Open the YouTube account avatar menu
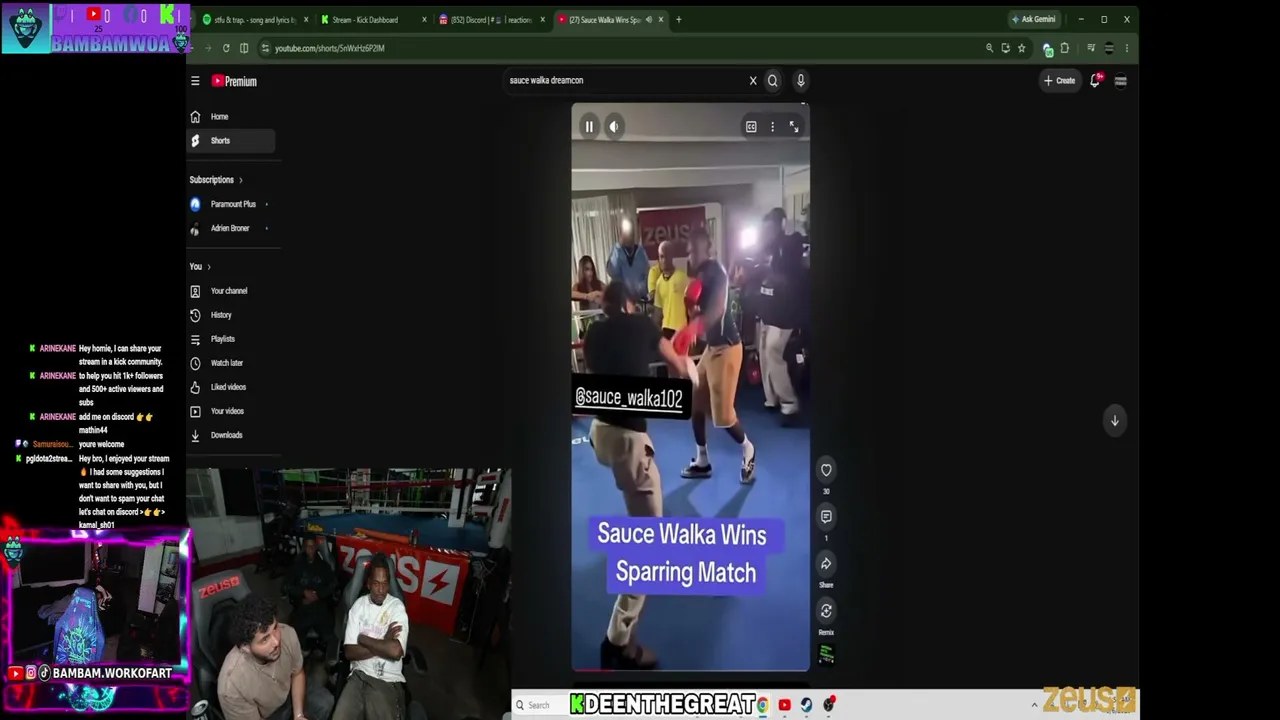The width and height of the screenshot is (1280, 720). (1121, 81)
